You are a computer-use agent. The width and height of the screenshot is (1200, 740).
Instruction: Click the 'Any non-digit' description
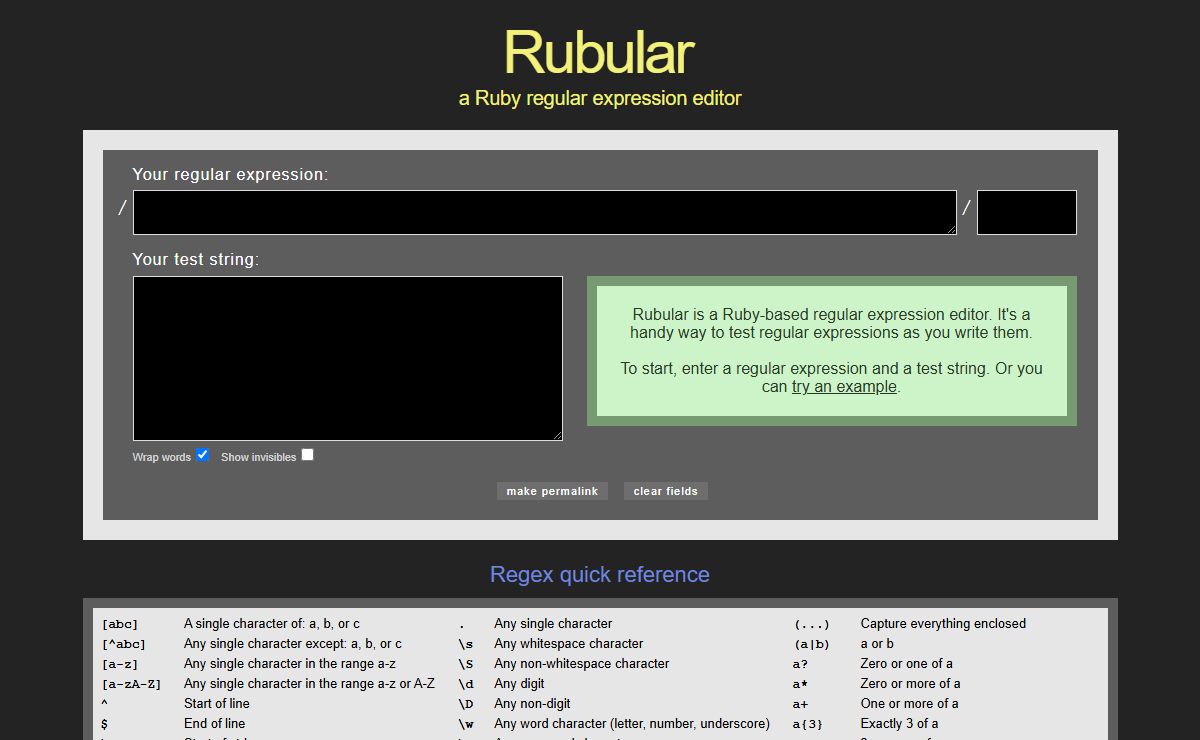coord(532,704)
